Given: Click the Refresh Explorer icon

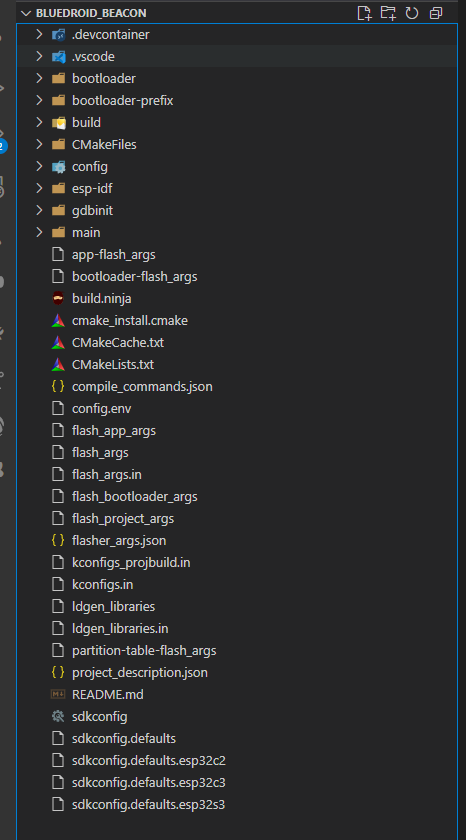Looking at the screenshot, I should (x=412, y=13).
